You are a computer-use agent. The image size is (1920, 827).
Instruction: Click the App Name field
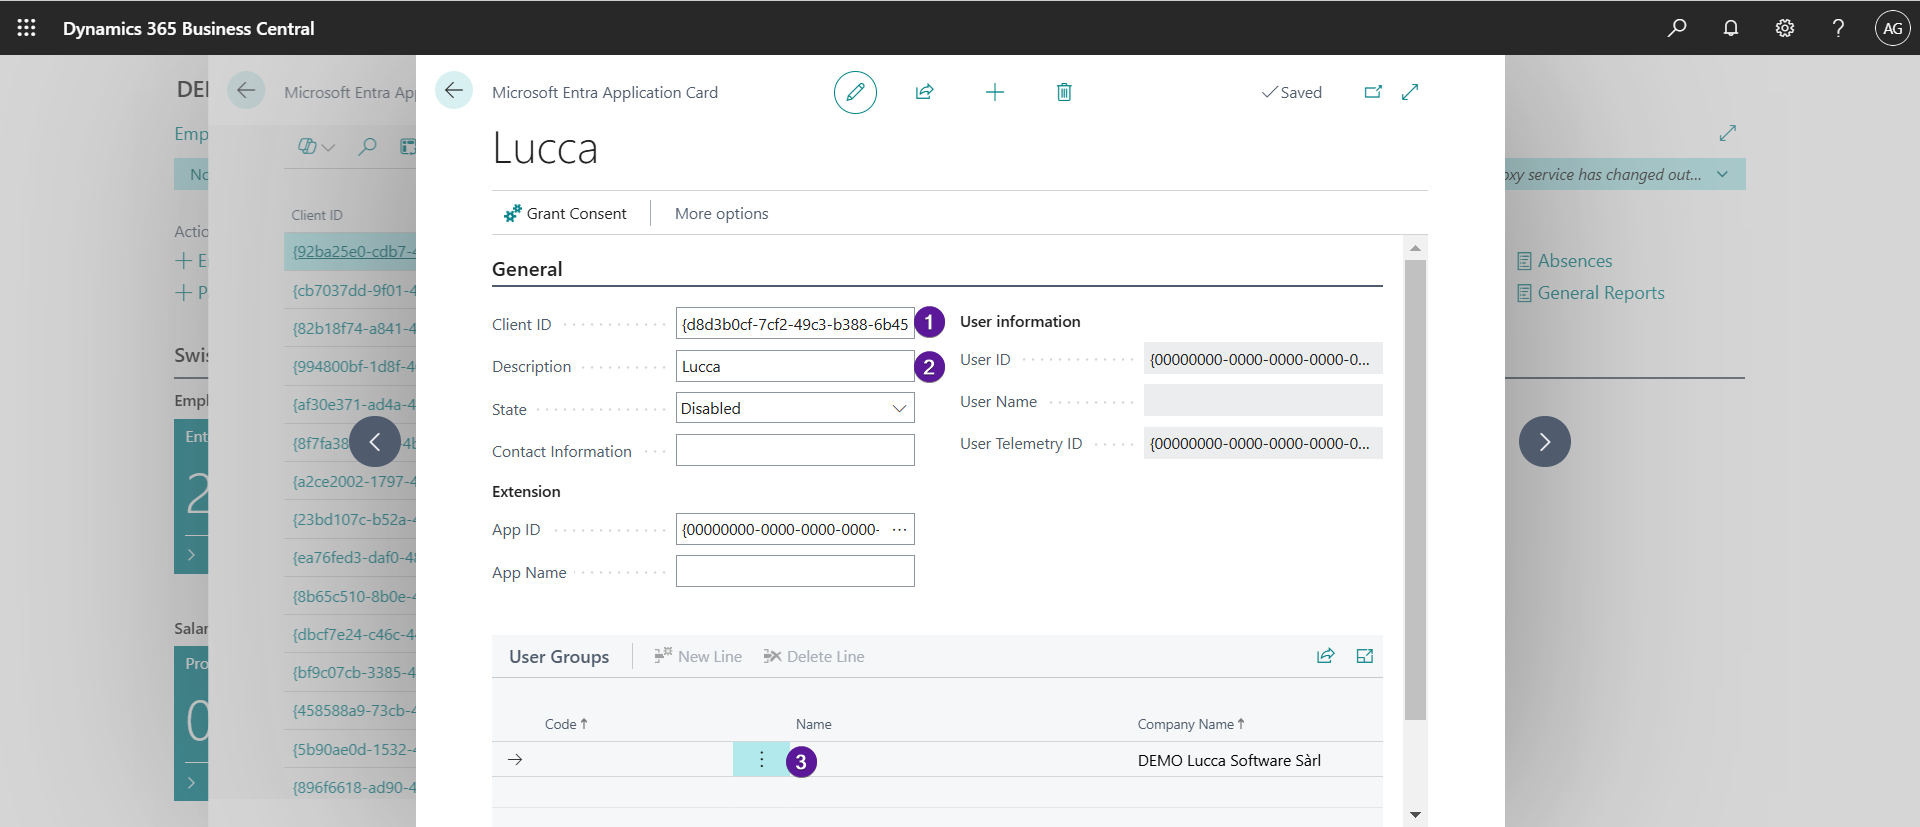pos(795,571)
